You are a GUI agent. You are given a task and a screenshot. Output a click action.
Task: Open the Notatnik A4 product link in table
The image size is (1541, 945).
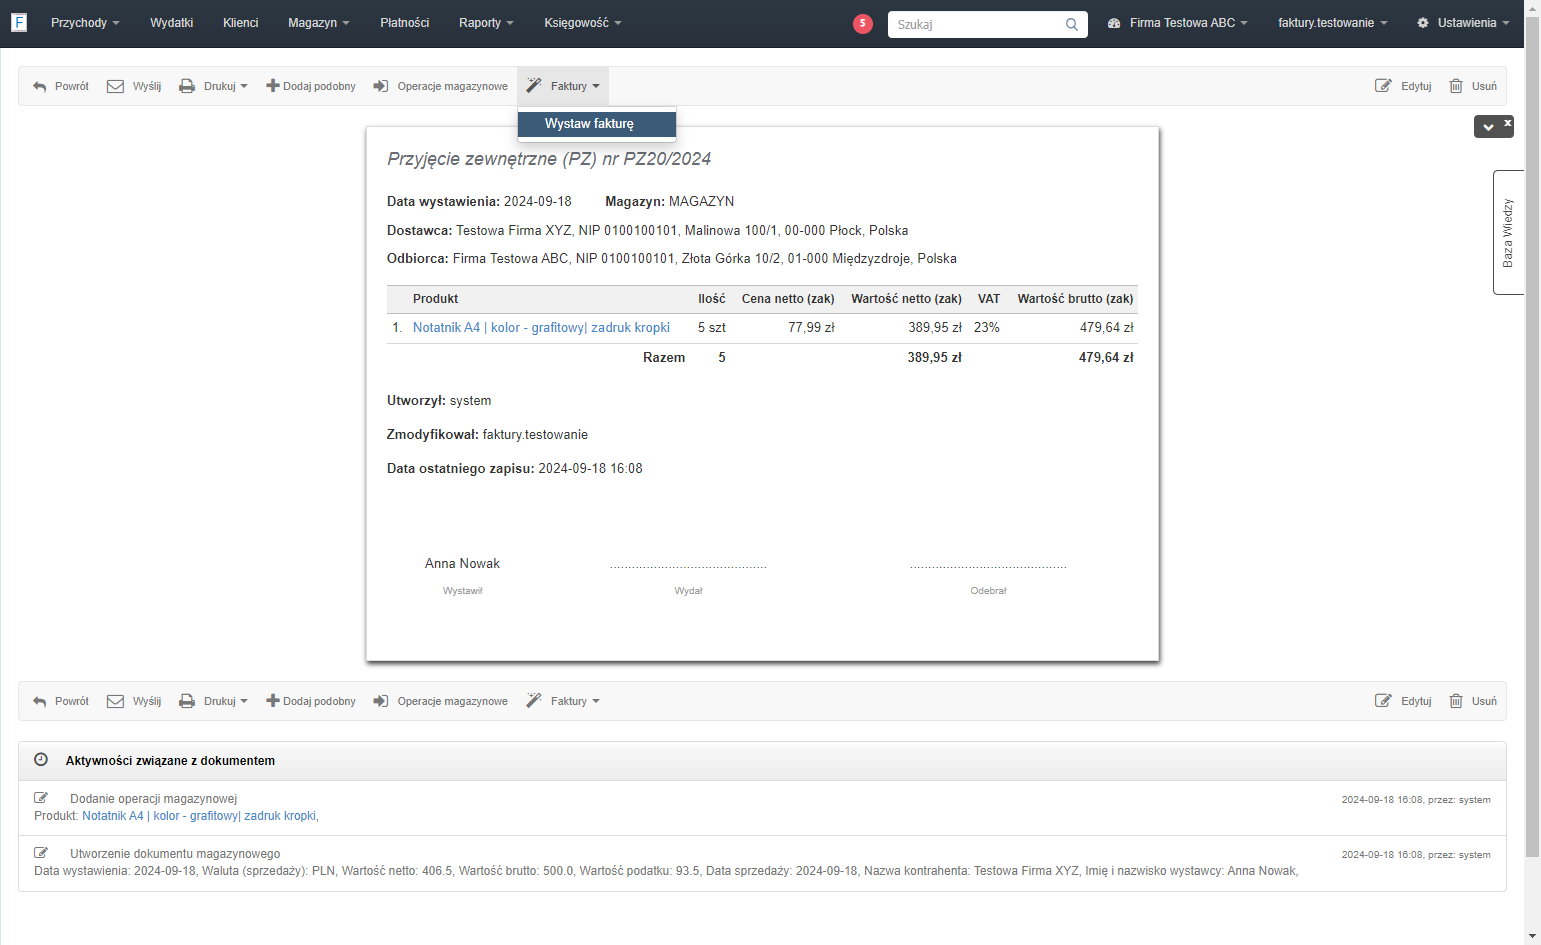click(x=541, y=327)
